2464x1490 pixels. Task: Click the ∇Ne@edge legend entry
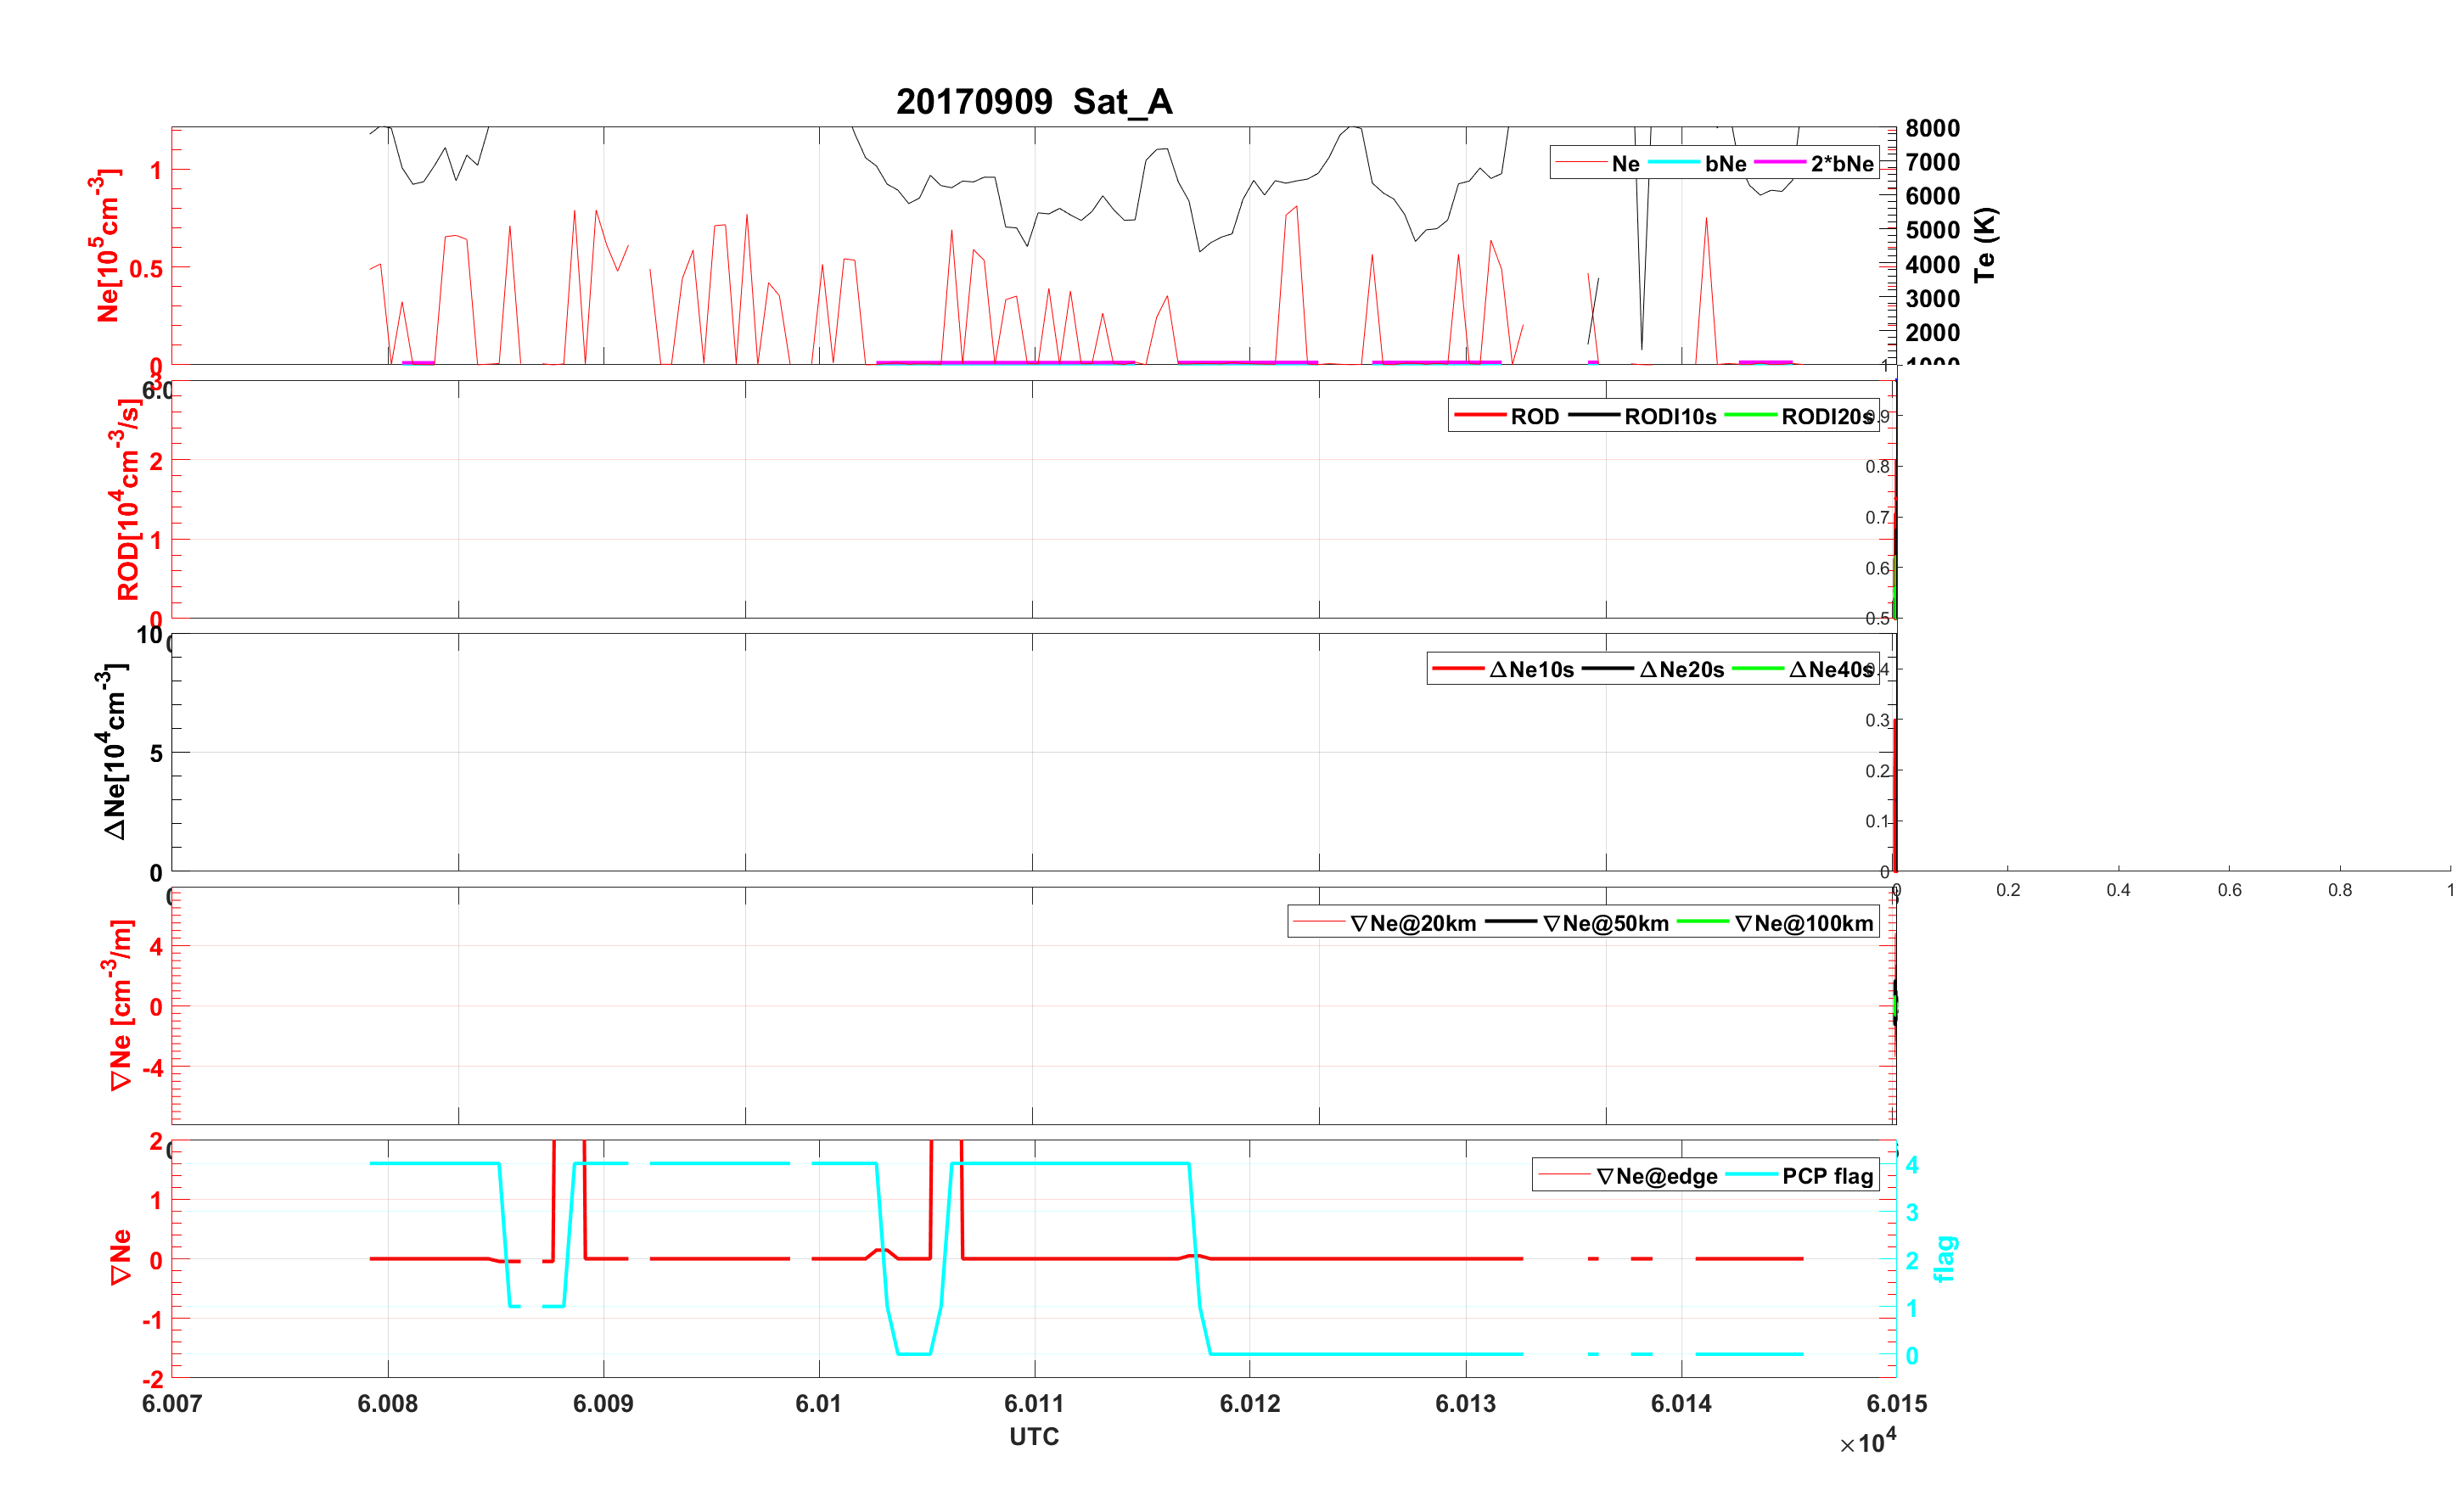pos(1656,1176)
